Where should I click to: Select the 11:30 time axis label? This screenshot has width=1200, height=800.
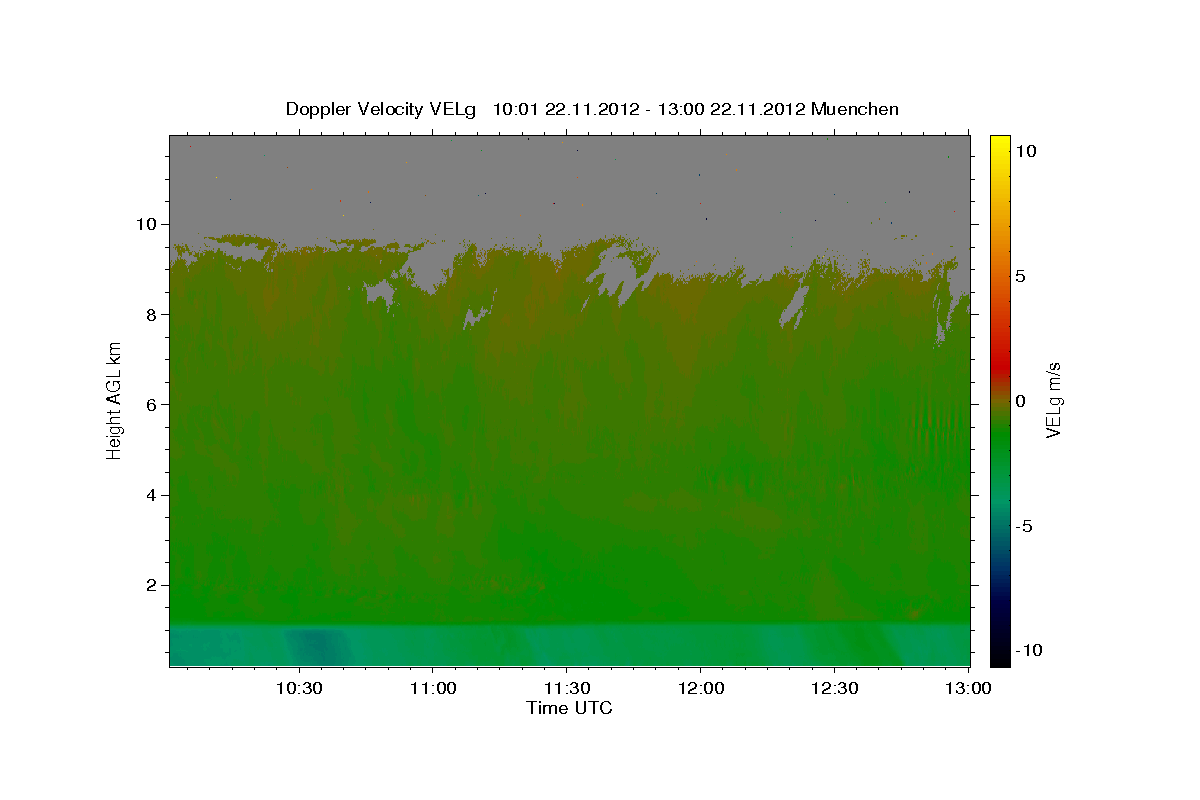click(x=567, y=688)
